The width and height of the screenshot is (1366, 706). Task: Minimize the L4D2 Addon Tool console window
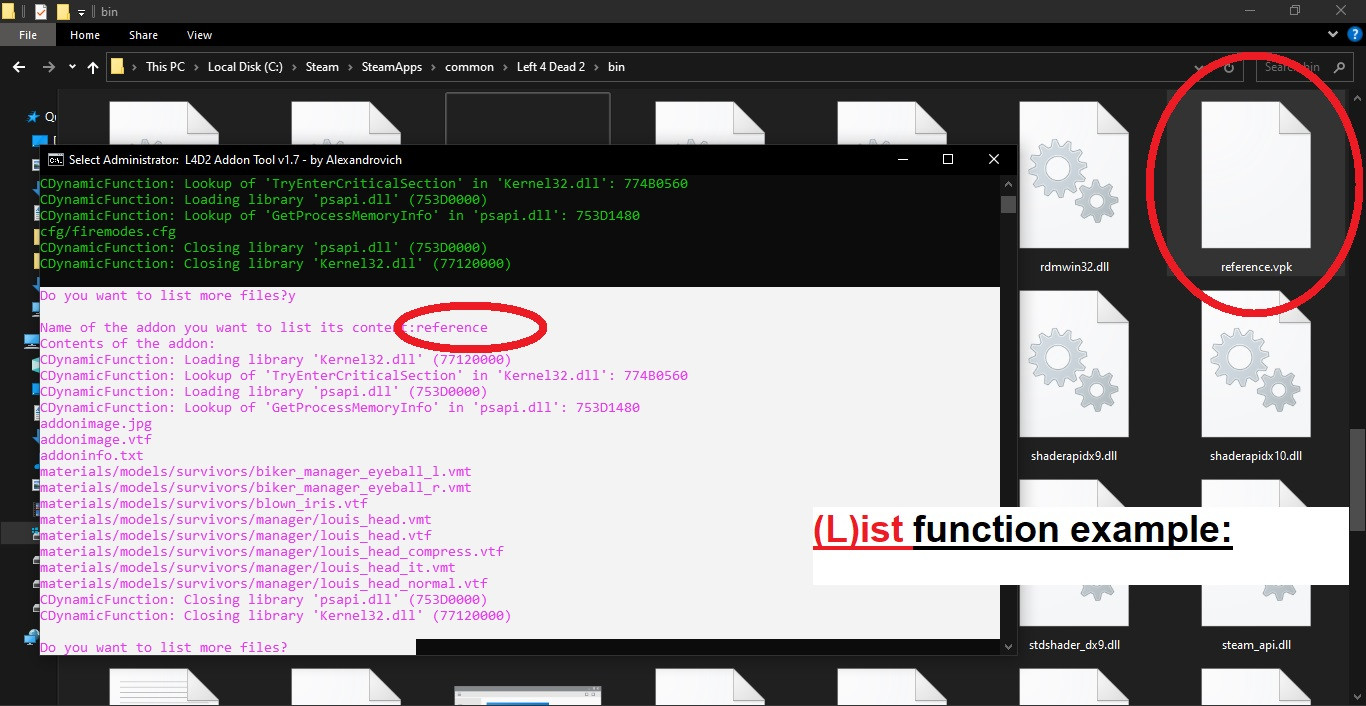click(902, 160)
